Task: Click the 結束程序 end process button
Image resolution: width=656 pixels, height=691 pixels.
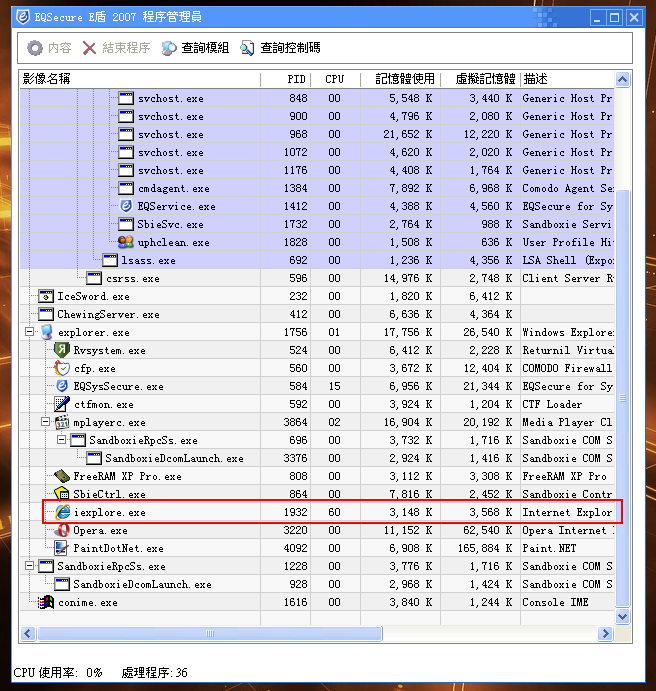Action: point(116,48)
